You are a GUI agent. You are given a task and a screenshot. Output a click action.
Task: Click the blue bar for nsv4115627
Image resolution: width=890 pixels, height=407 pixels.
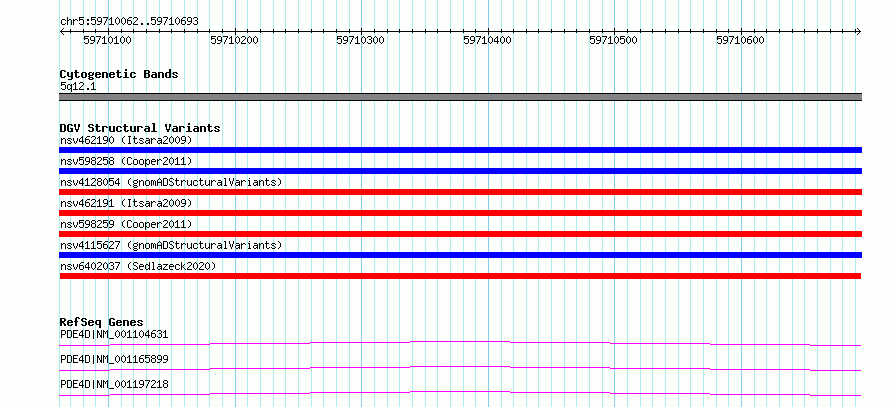tap(460, 255)
